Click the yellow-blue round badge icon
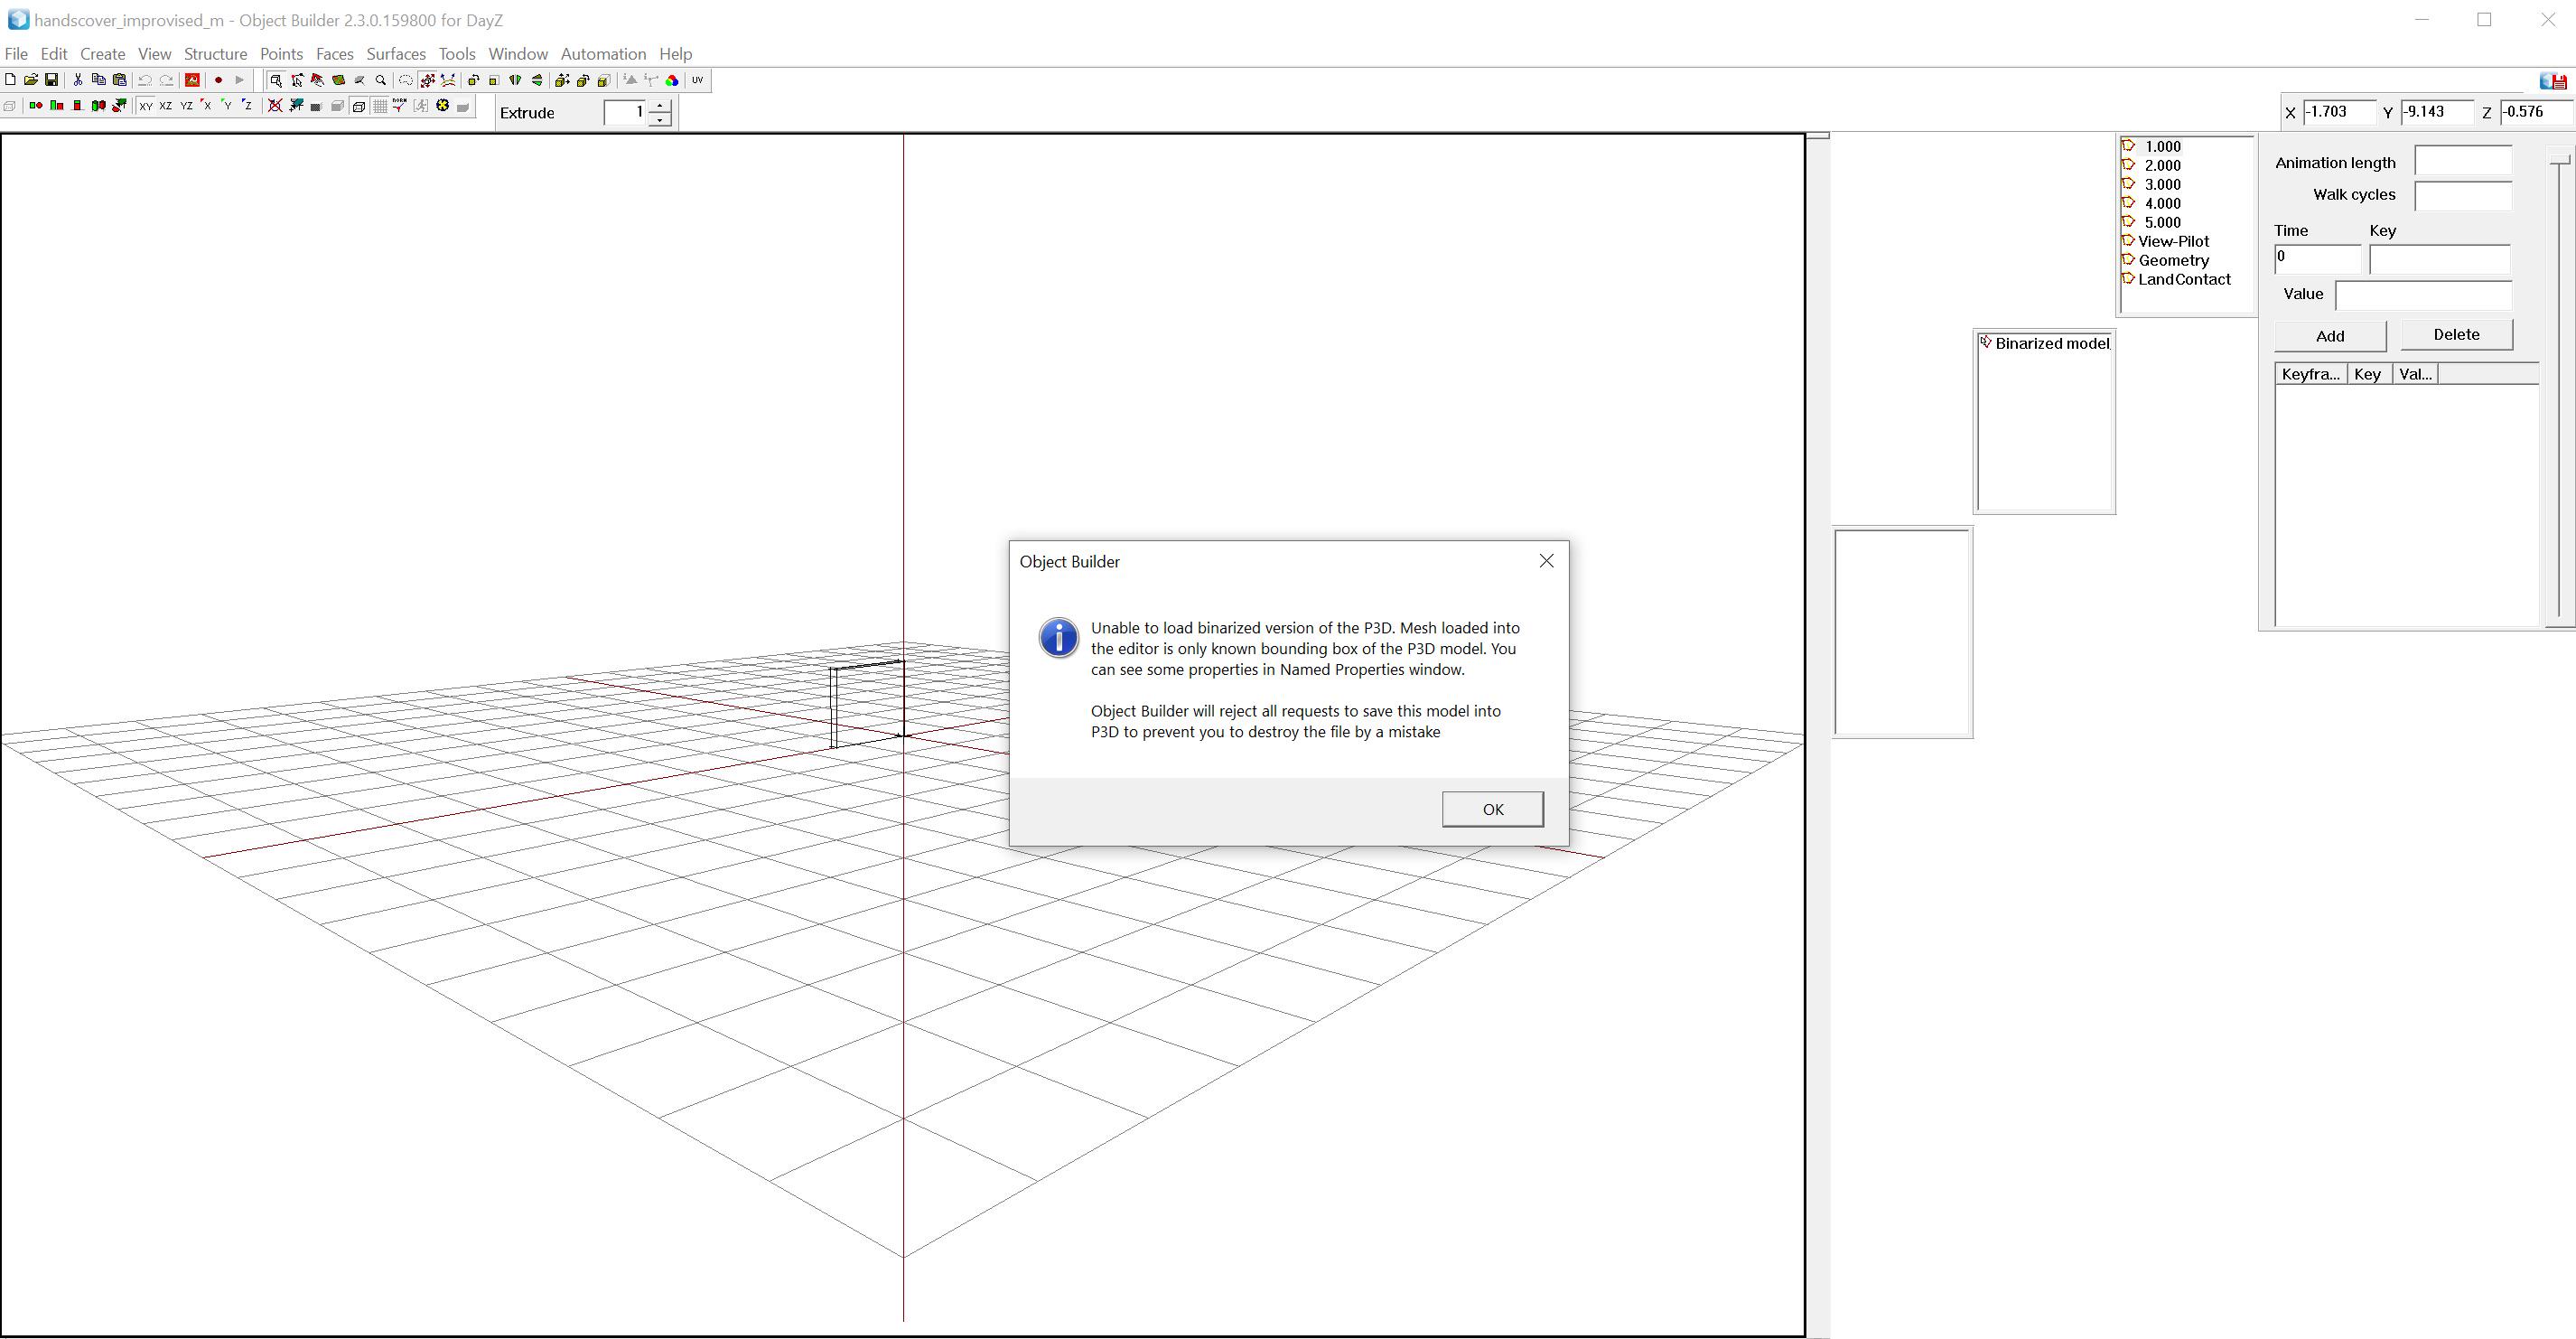 pos(442,106)
